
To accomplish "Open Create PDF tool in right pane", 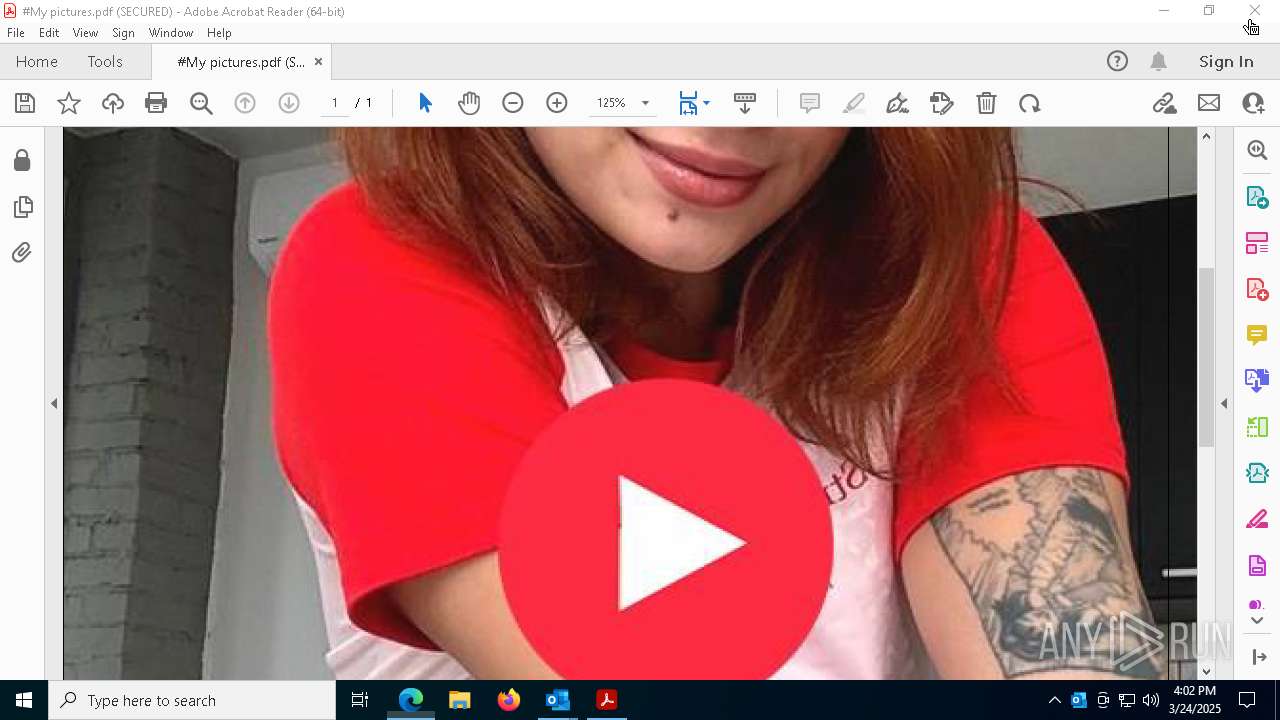I will point(1257,289).
